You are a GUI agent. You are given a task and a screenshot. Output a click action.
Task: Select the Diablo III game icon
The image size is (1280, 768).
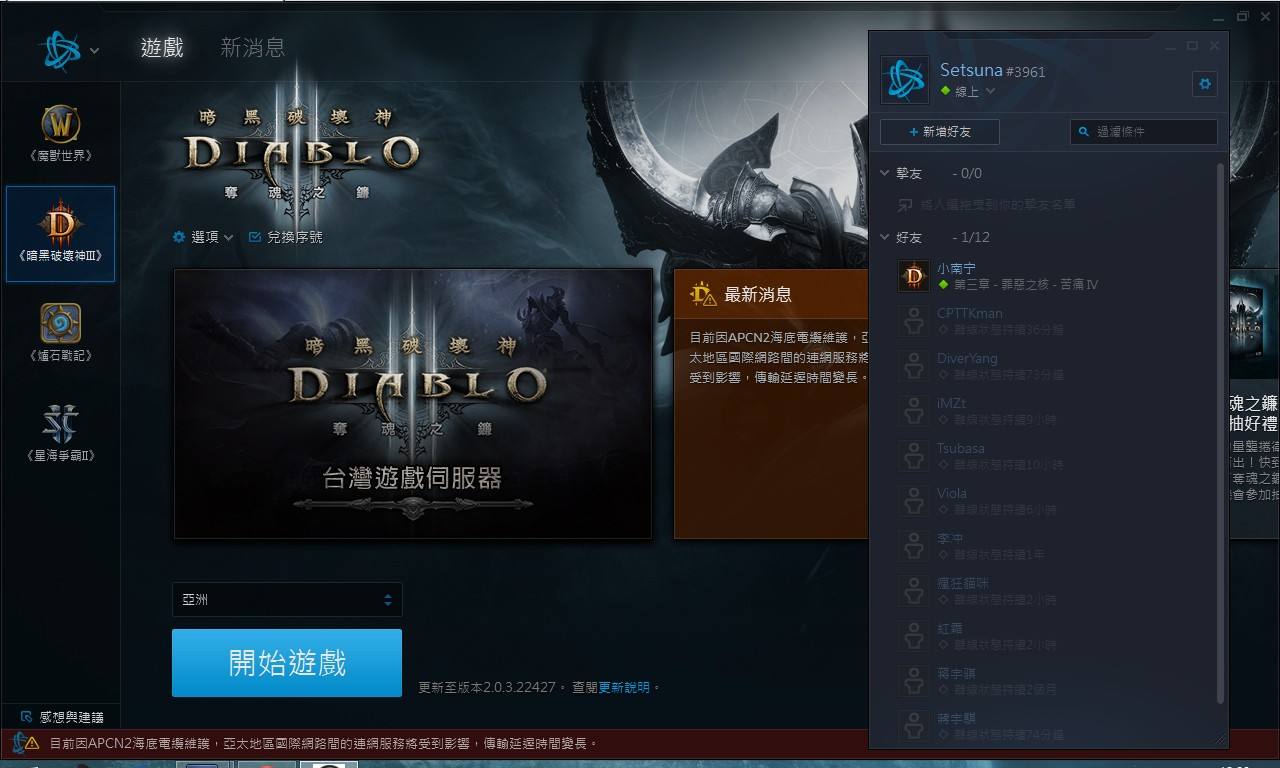pos(61,224)
